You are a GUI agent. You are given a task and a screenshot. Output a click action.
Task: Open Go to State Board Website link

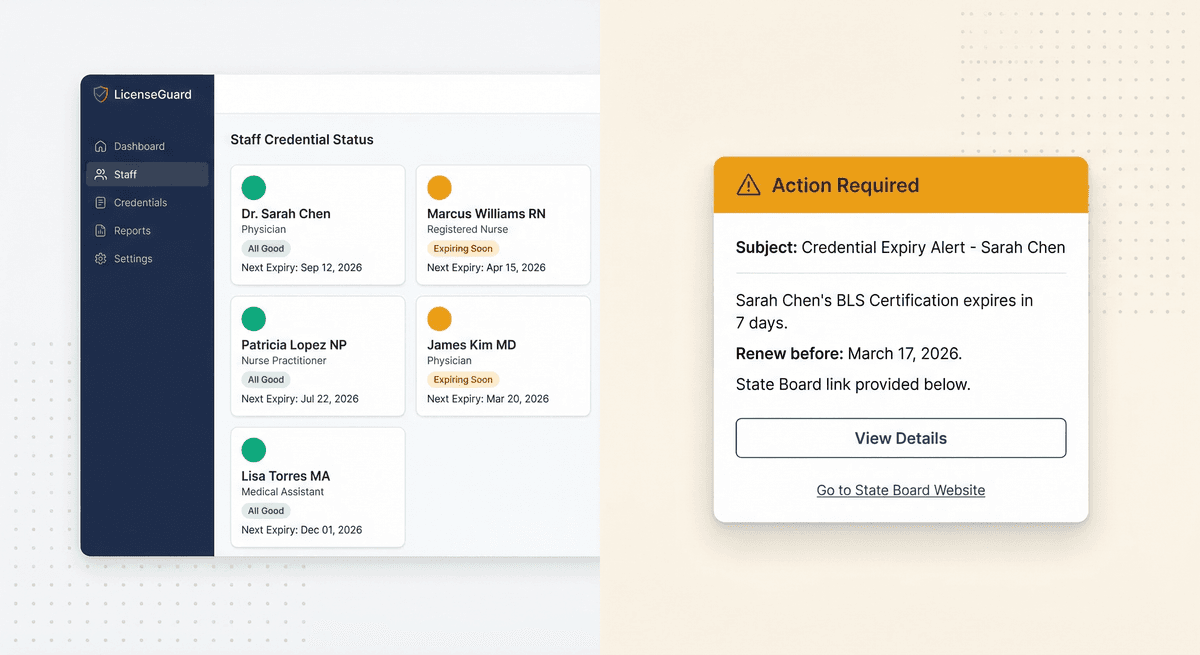tap(900, 490)
